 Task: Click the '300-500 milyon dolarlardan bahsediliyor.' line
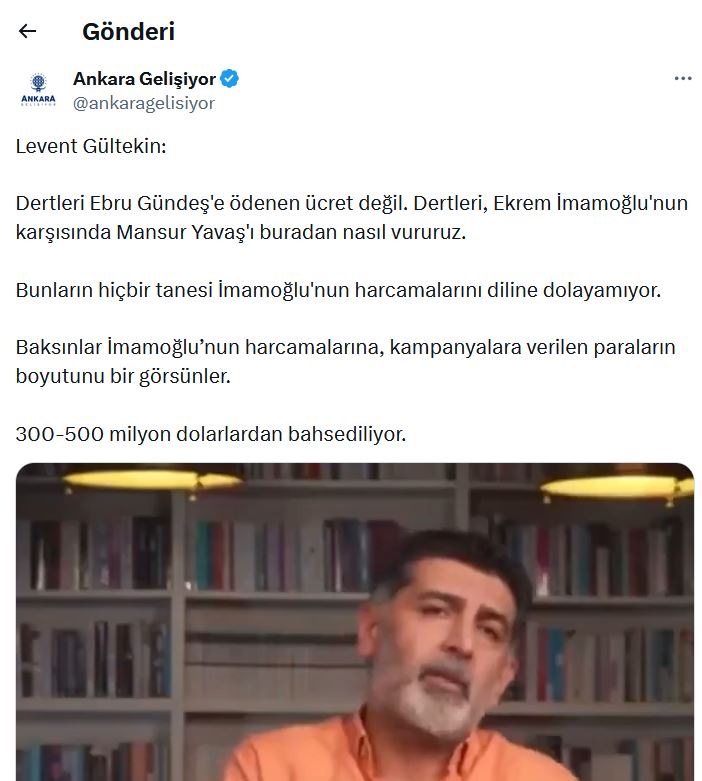tap(211, 434)
